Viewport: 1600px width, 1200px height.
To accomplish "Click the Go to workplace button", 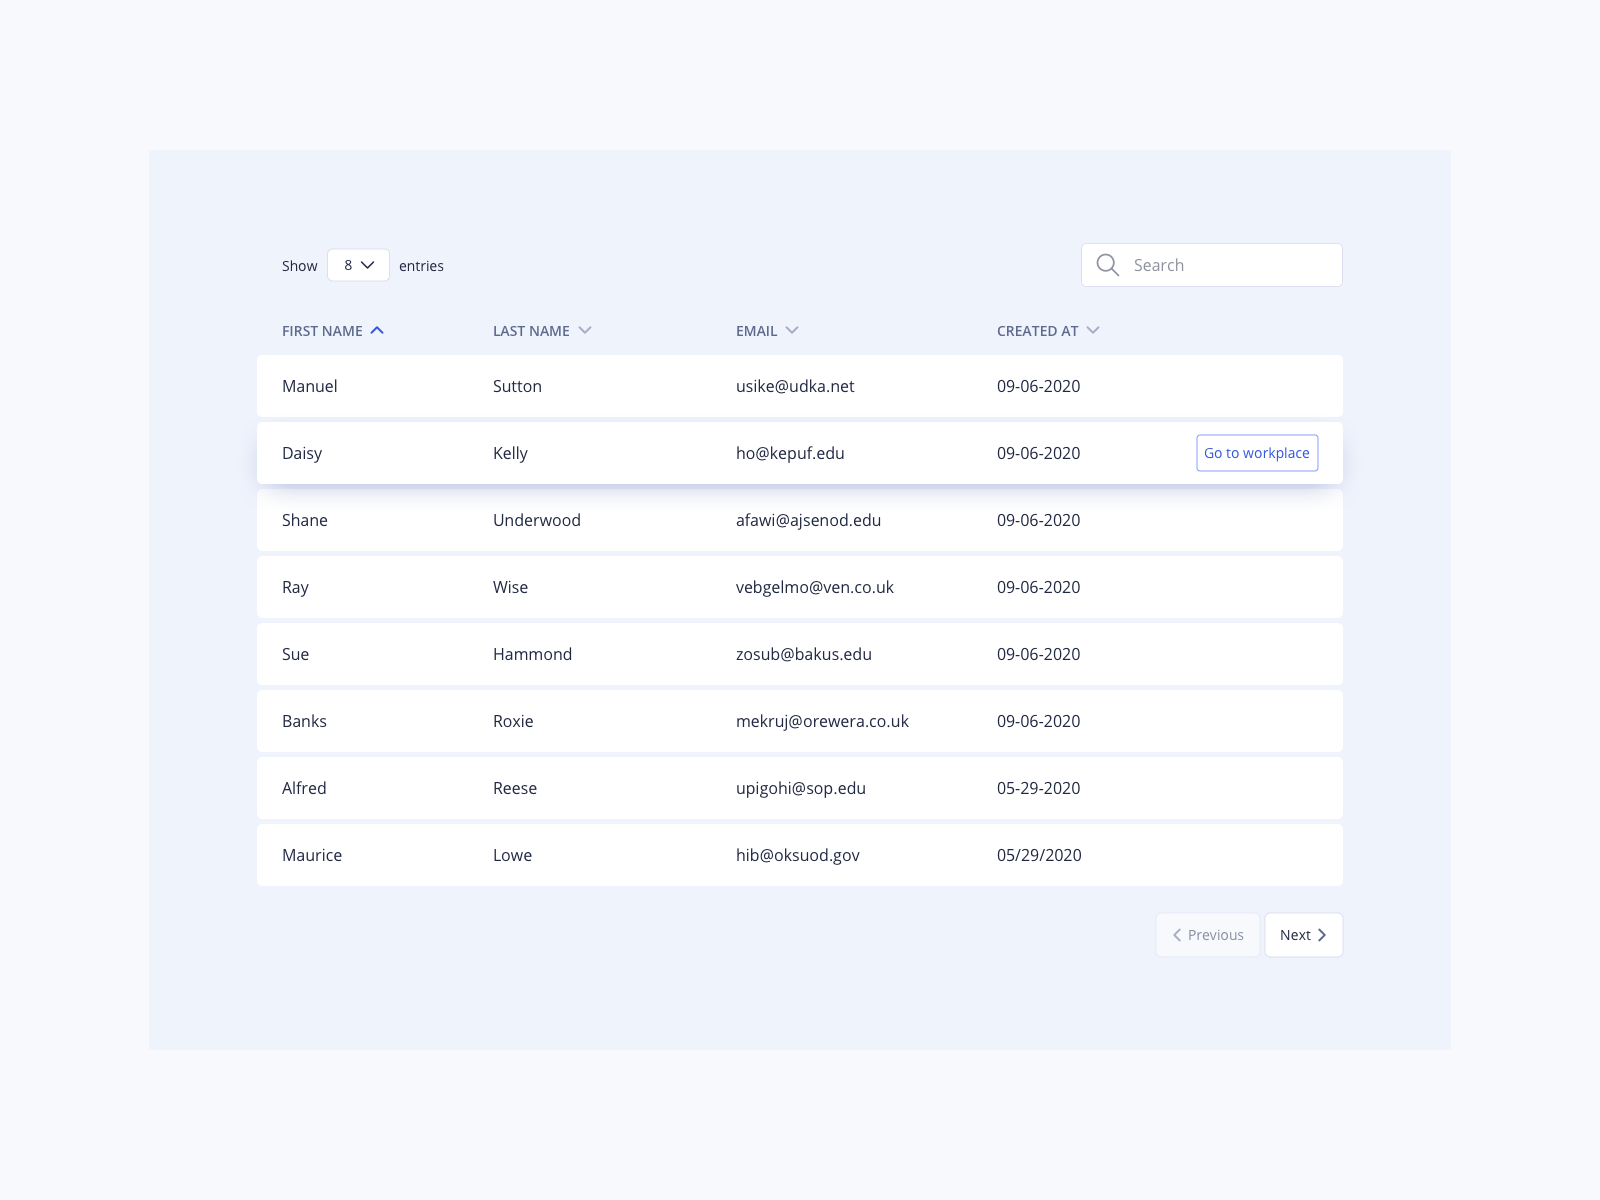I will (1257, 452).
